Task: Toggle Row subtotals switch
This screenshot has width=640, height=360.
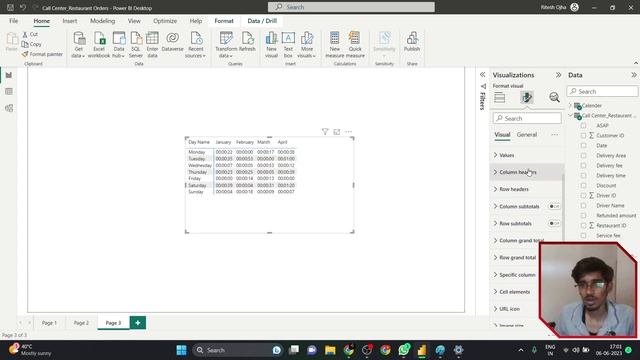Action: [554, 224]
